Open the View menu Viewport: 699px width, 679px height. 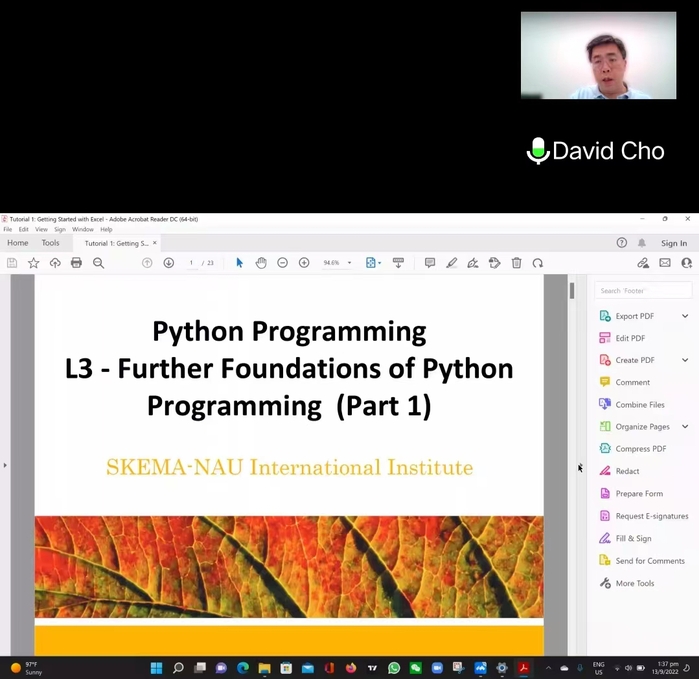point(41,229)
